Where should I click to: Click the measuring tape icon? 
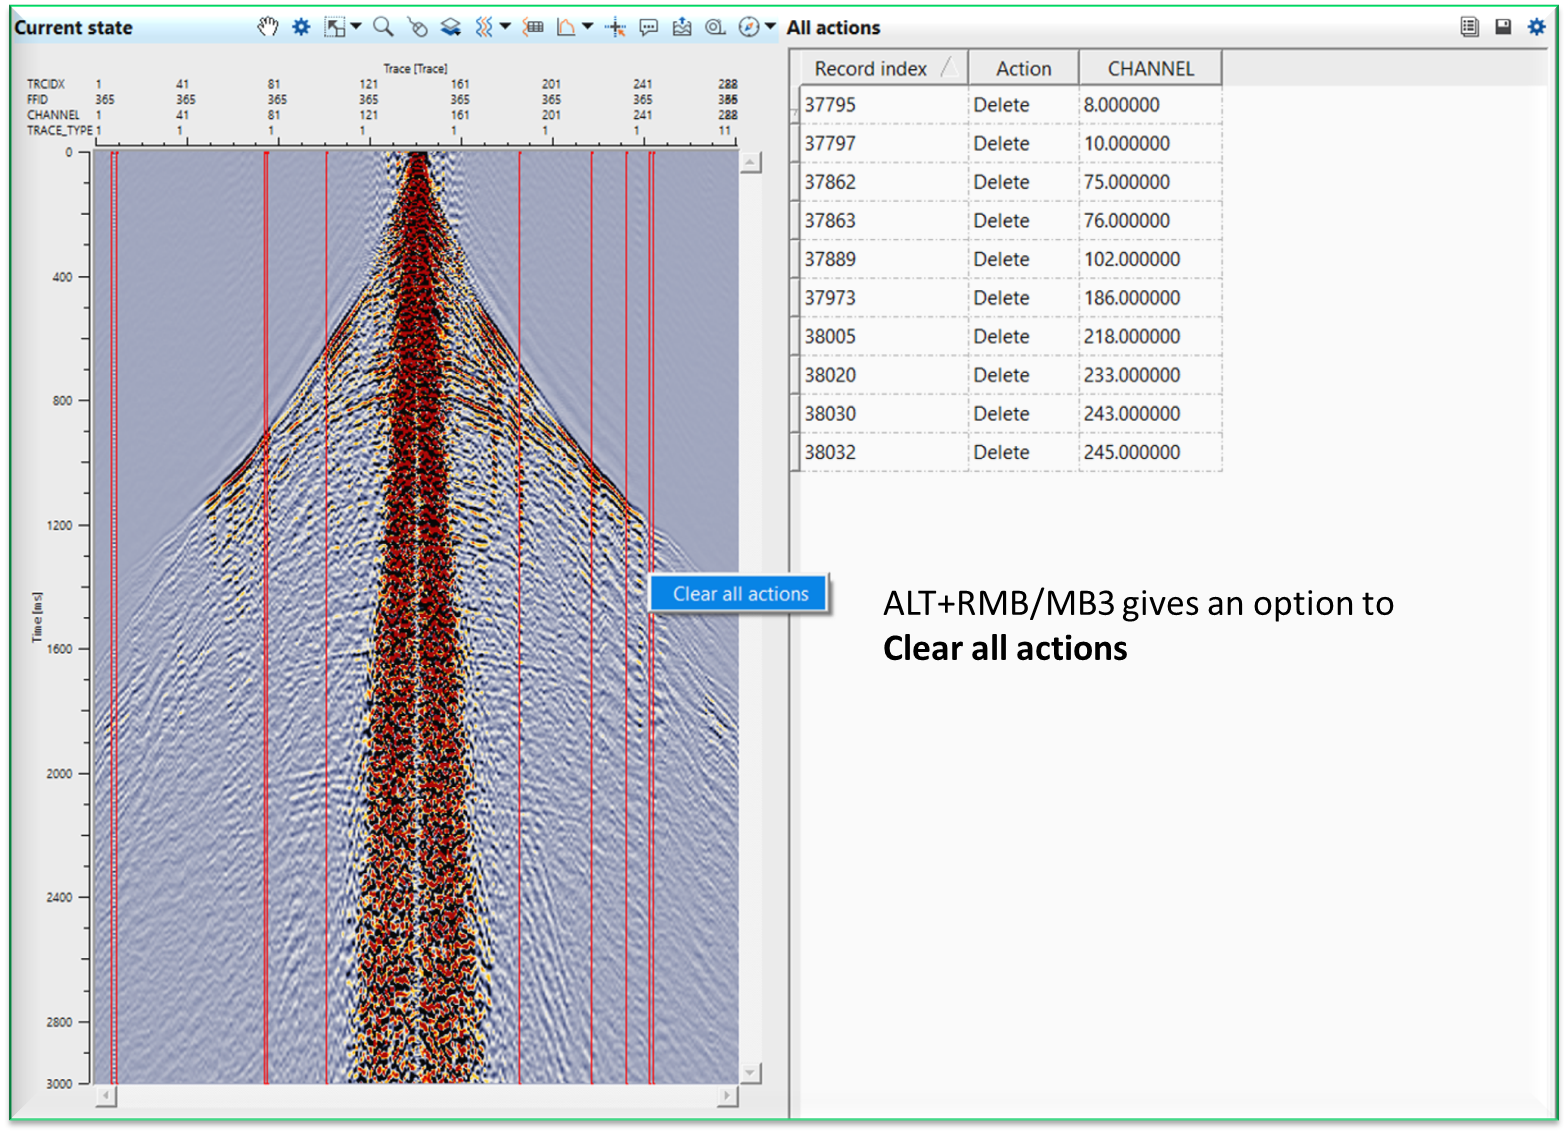(715, 27)
